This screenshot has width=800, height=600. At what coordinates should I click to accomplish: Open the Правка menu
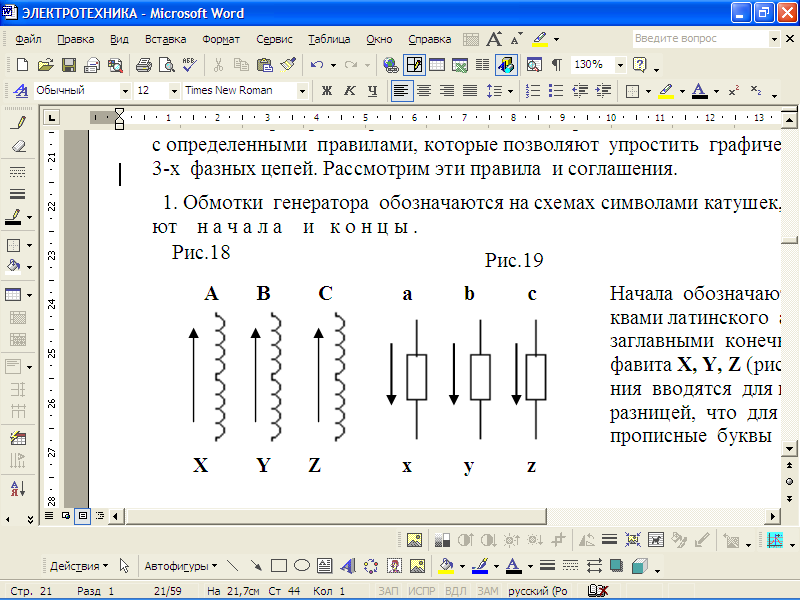pyautogui.click(x=76, y=39)
